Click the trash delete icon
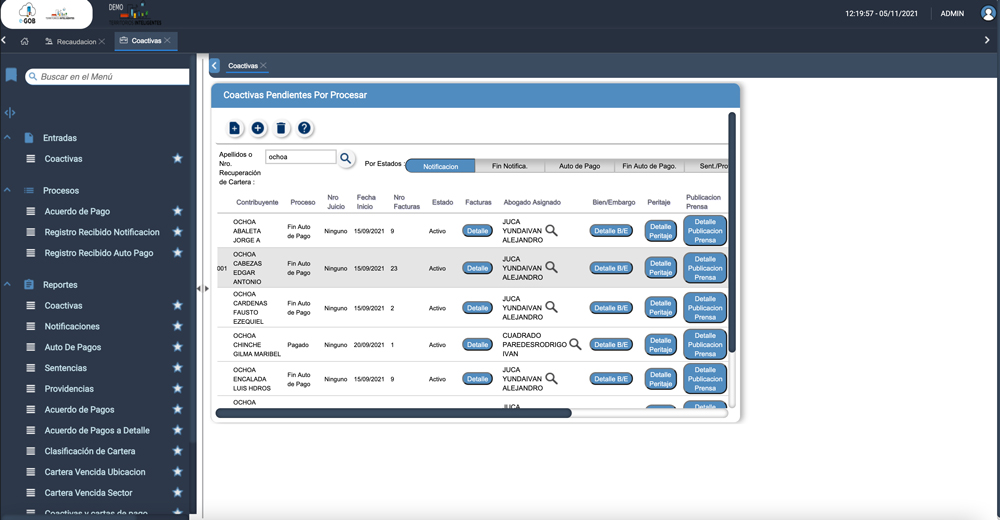Screen dimensions: 1000x520 click(281, 128)
